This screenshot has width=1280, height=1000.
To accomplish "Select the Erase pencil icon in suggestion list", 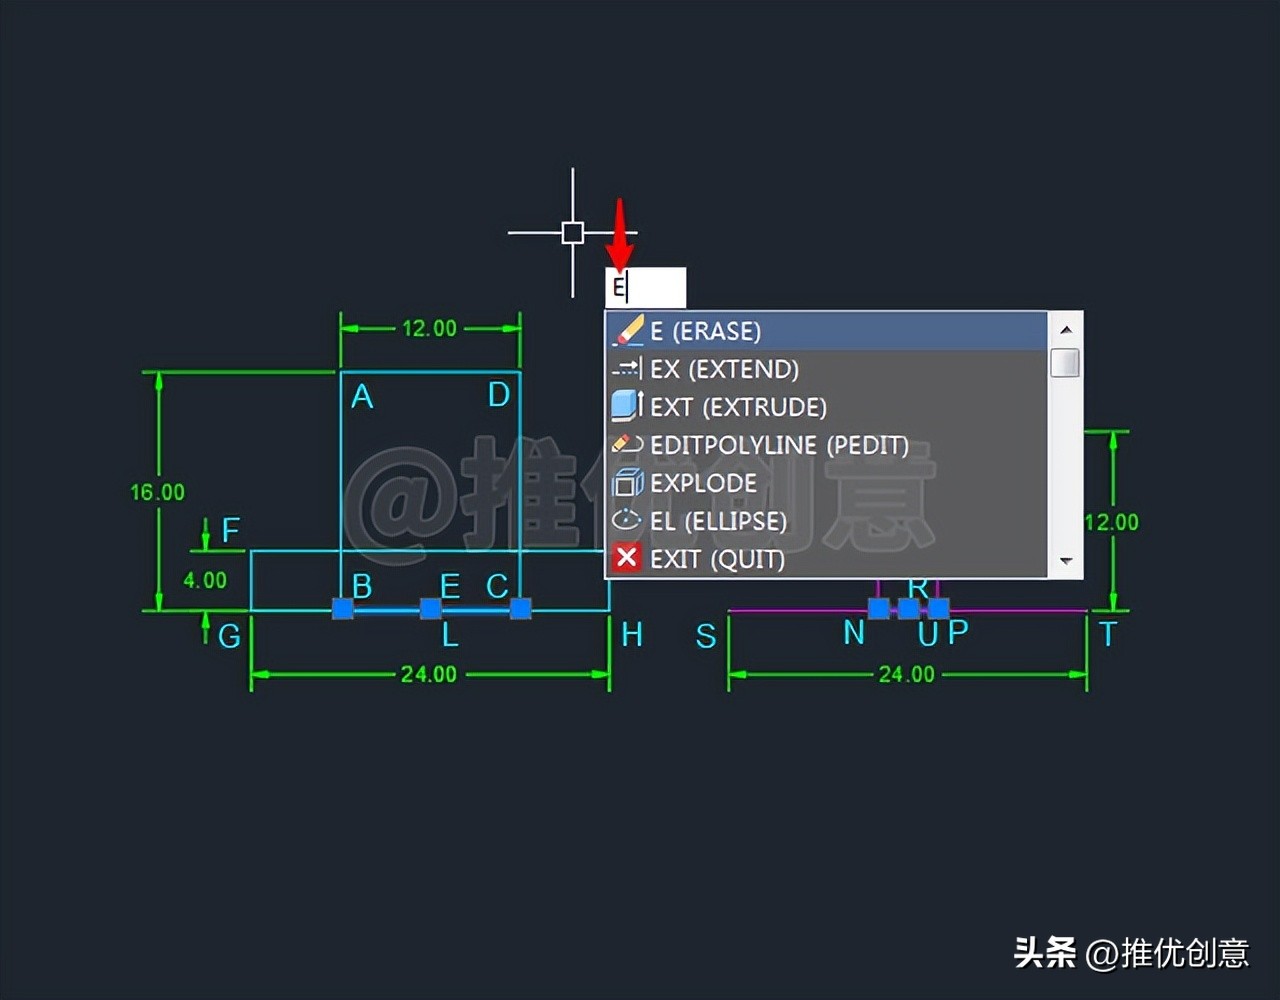I will click(x=627, y=330).
